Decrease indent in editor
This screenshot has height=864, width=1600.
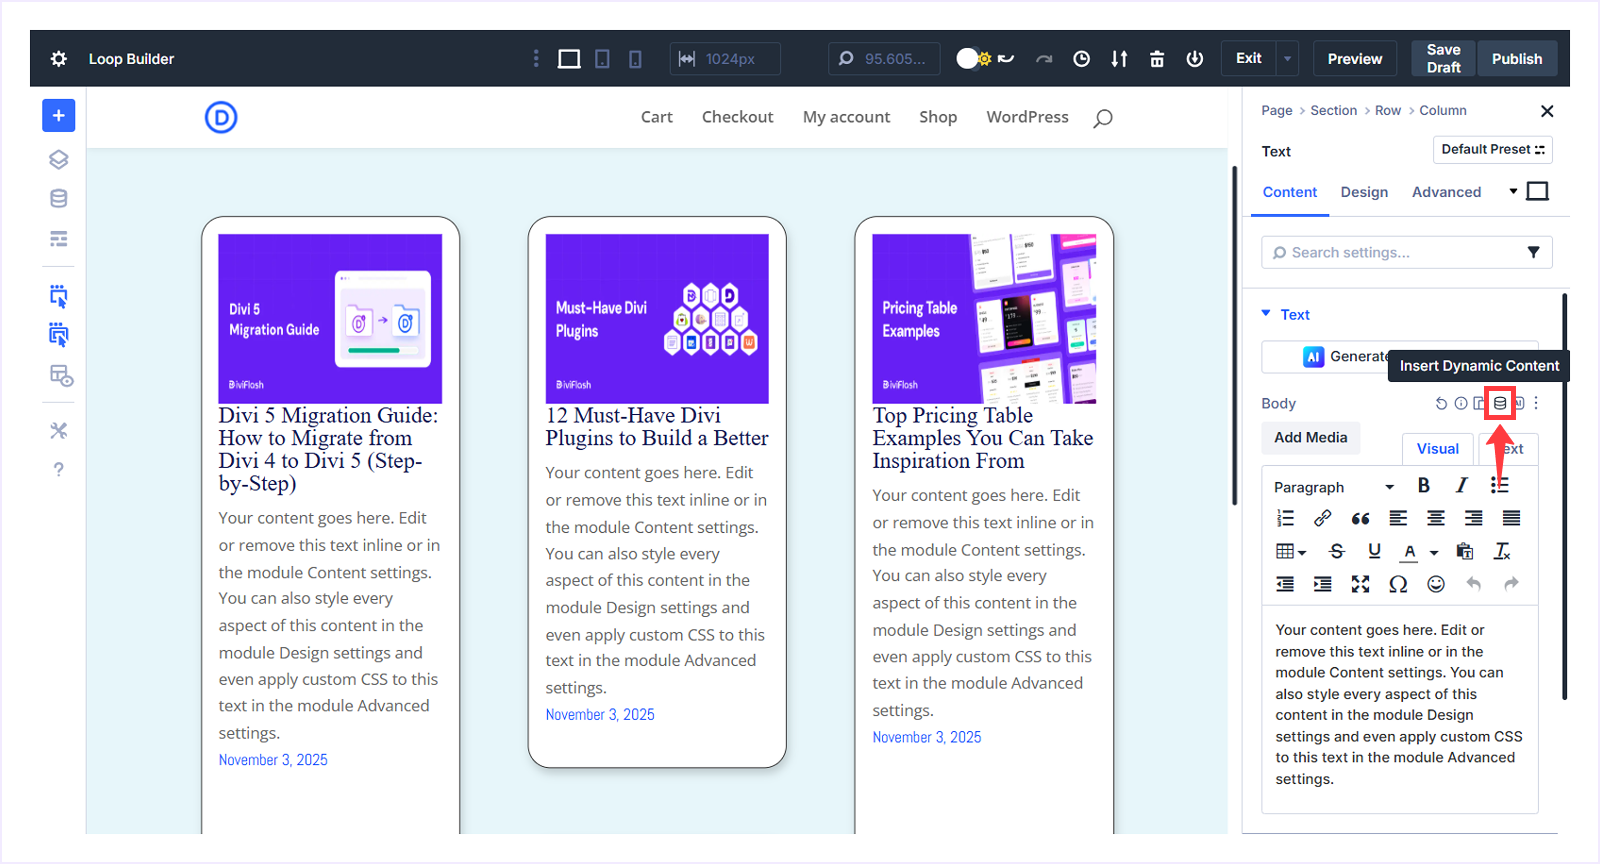[x=1285, y=584]
